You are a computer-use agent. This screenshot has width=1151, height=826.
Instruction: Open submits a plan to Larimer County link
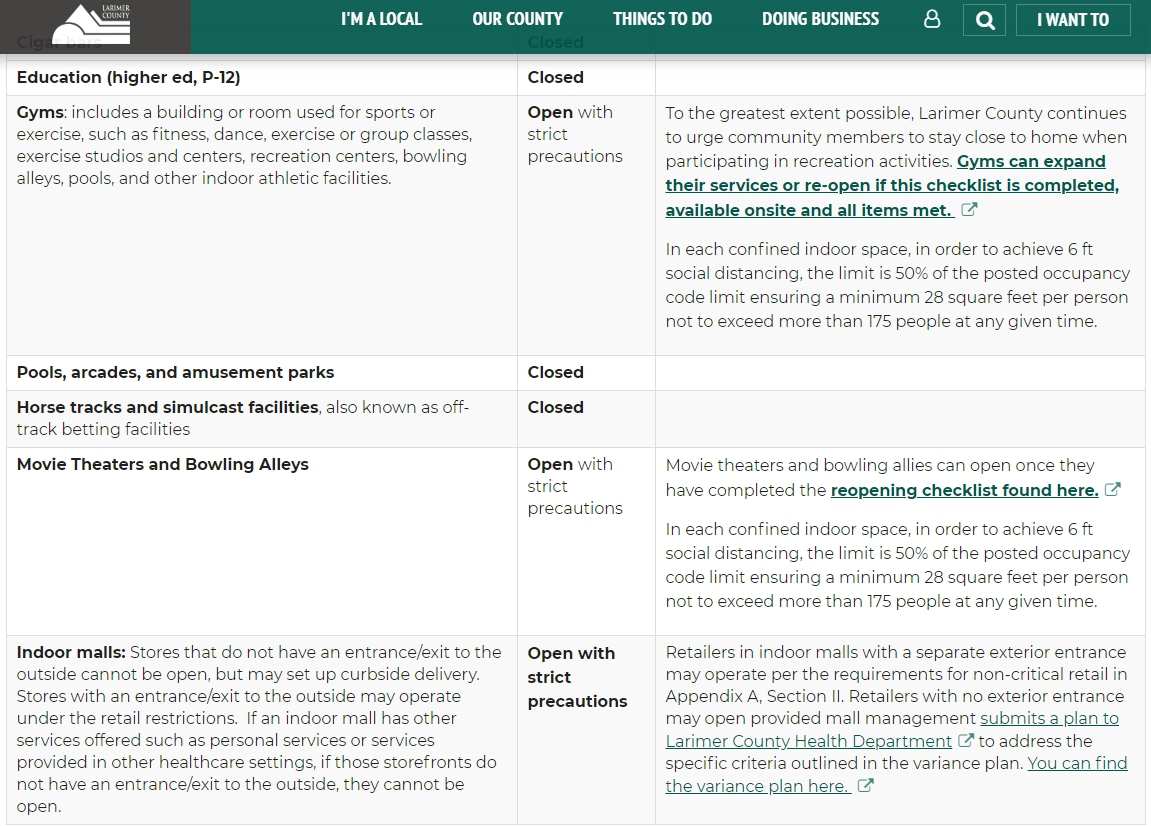(x=1049, y=719)
